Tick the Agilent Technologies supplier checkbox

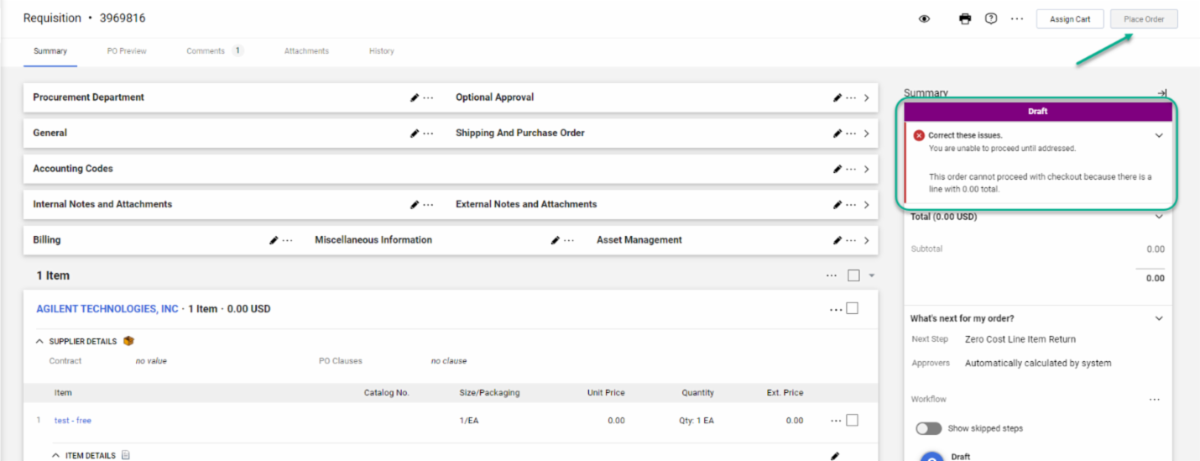coord(852,309)
